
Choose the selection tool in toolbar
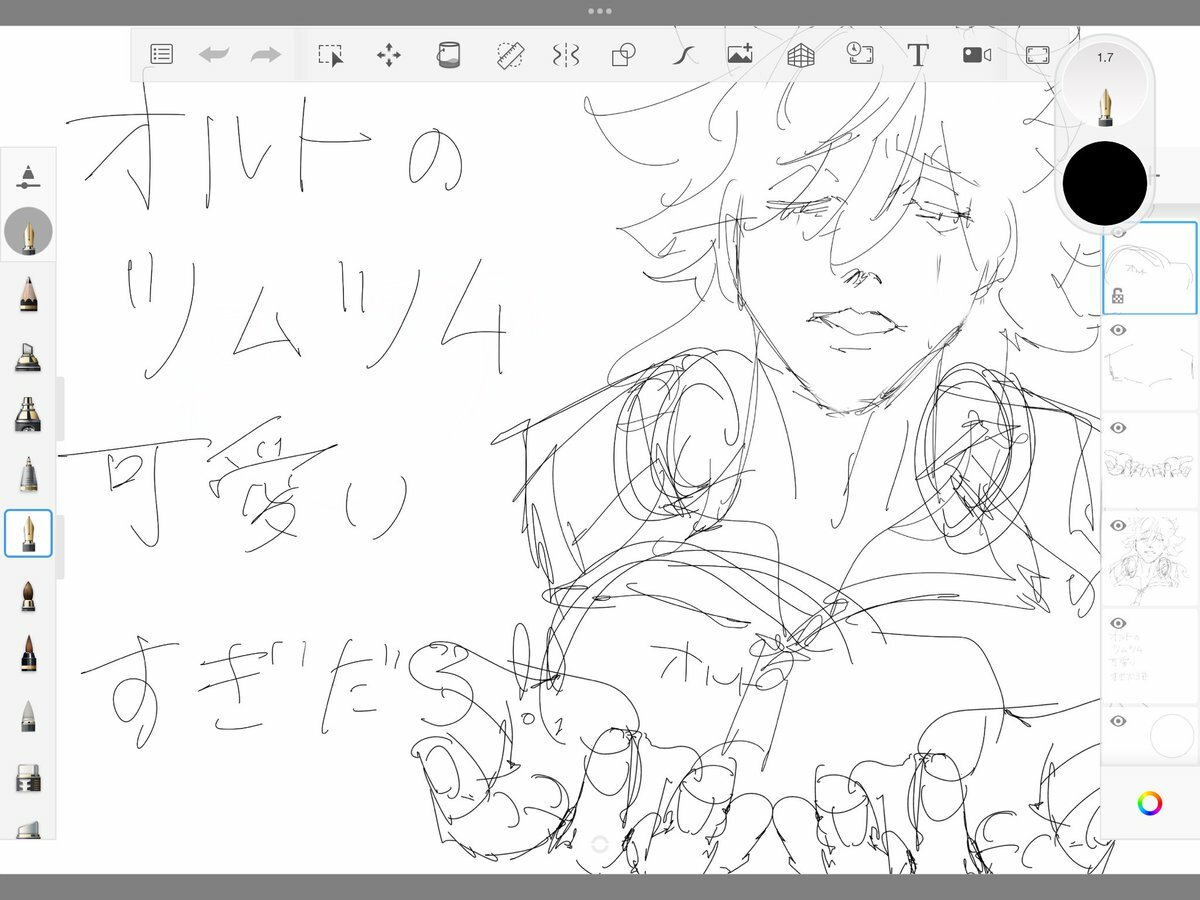tap(330, 55)
